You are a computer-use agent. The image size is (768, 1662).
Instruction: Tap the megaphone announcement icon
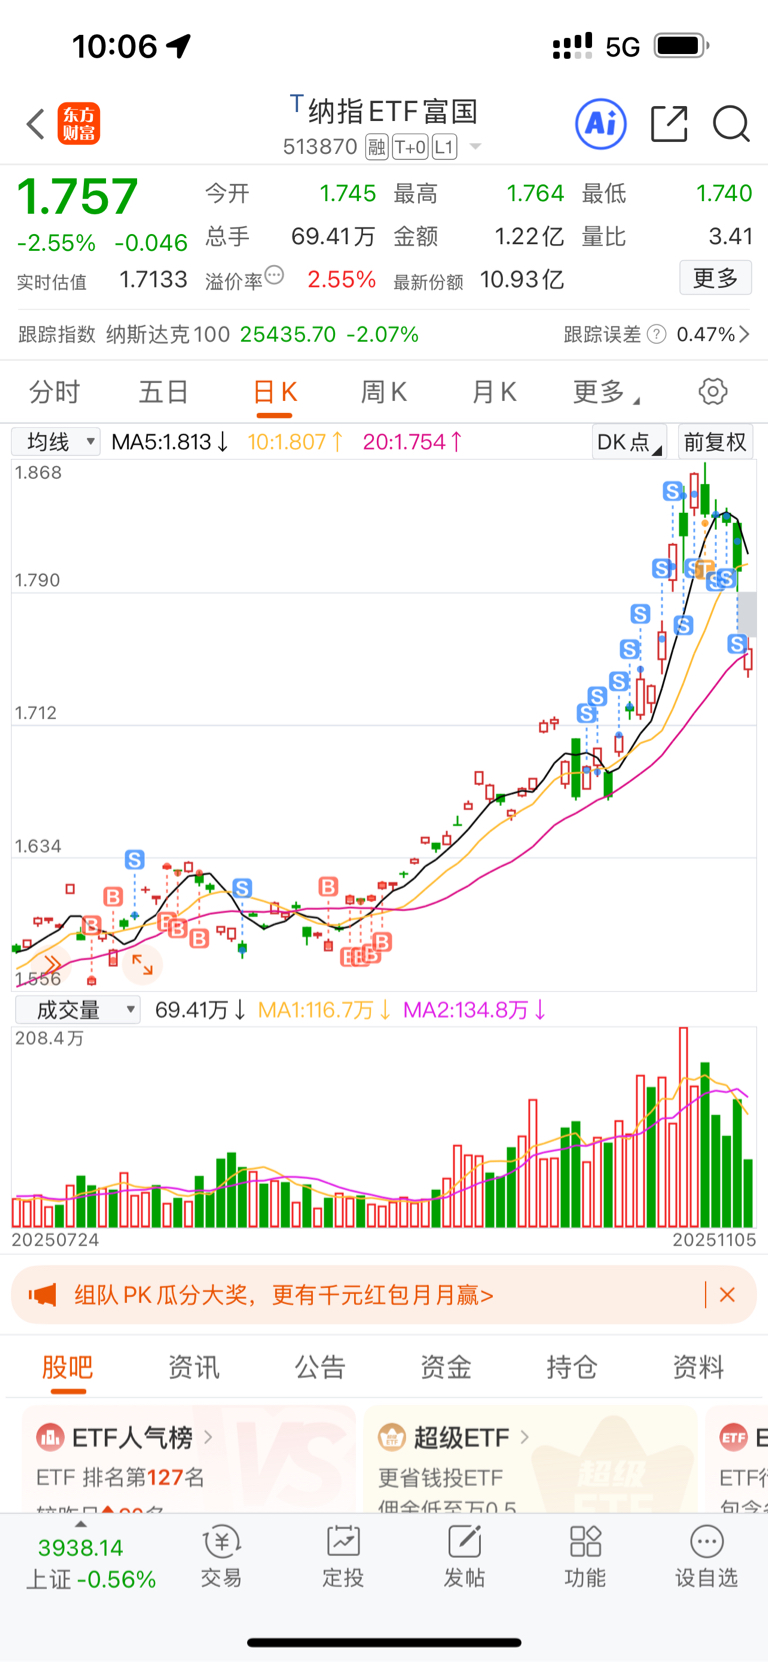point(42,1295)
